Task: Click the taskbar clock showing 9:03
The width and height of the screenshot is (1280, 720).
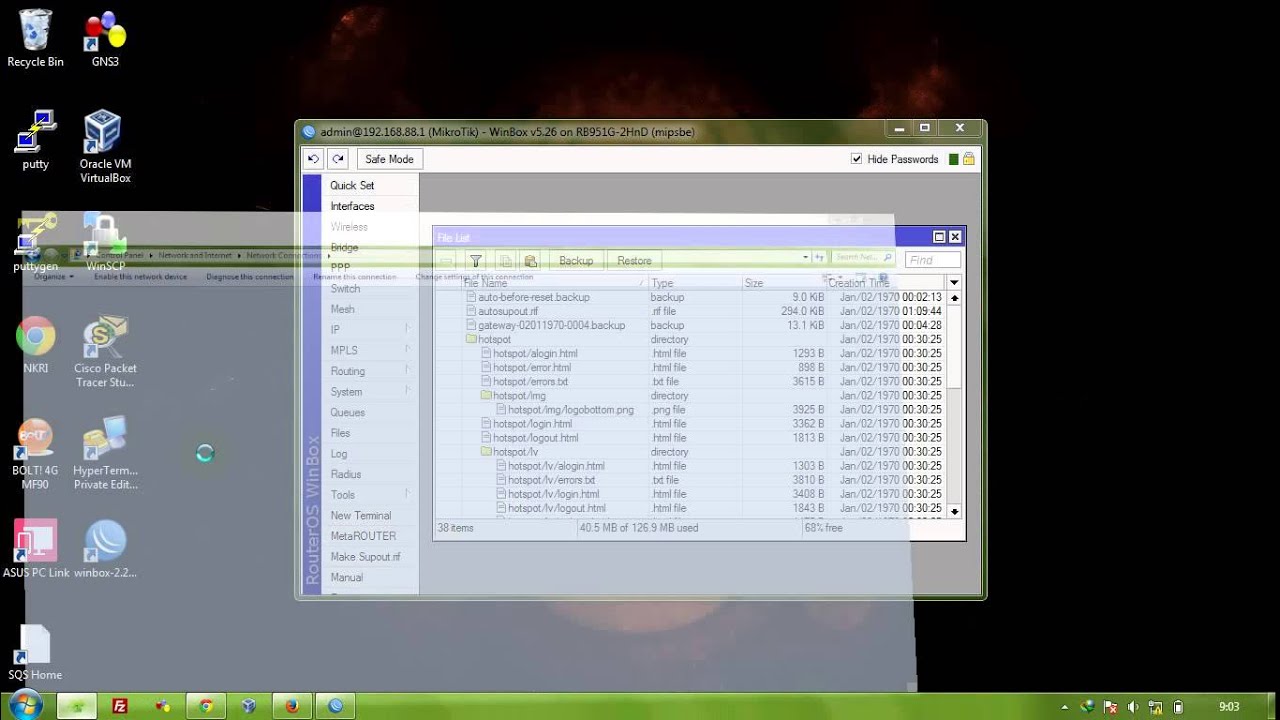Action: pyautogui.click(x=1229, y=707)
